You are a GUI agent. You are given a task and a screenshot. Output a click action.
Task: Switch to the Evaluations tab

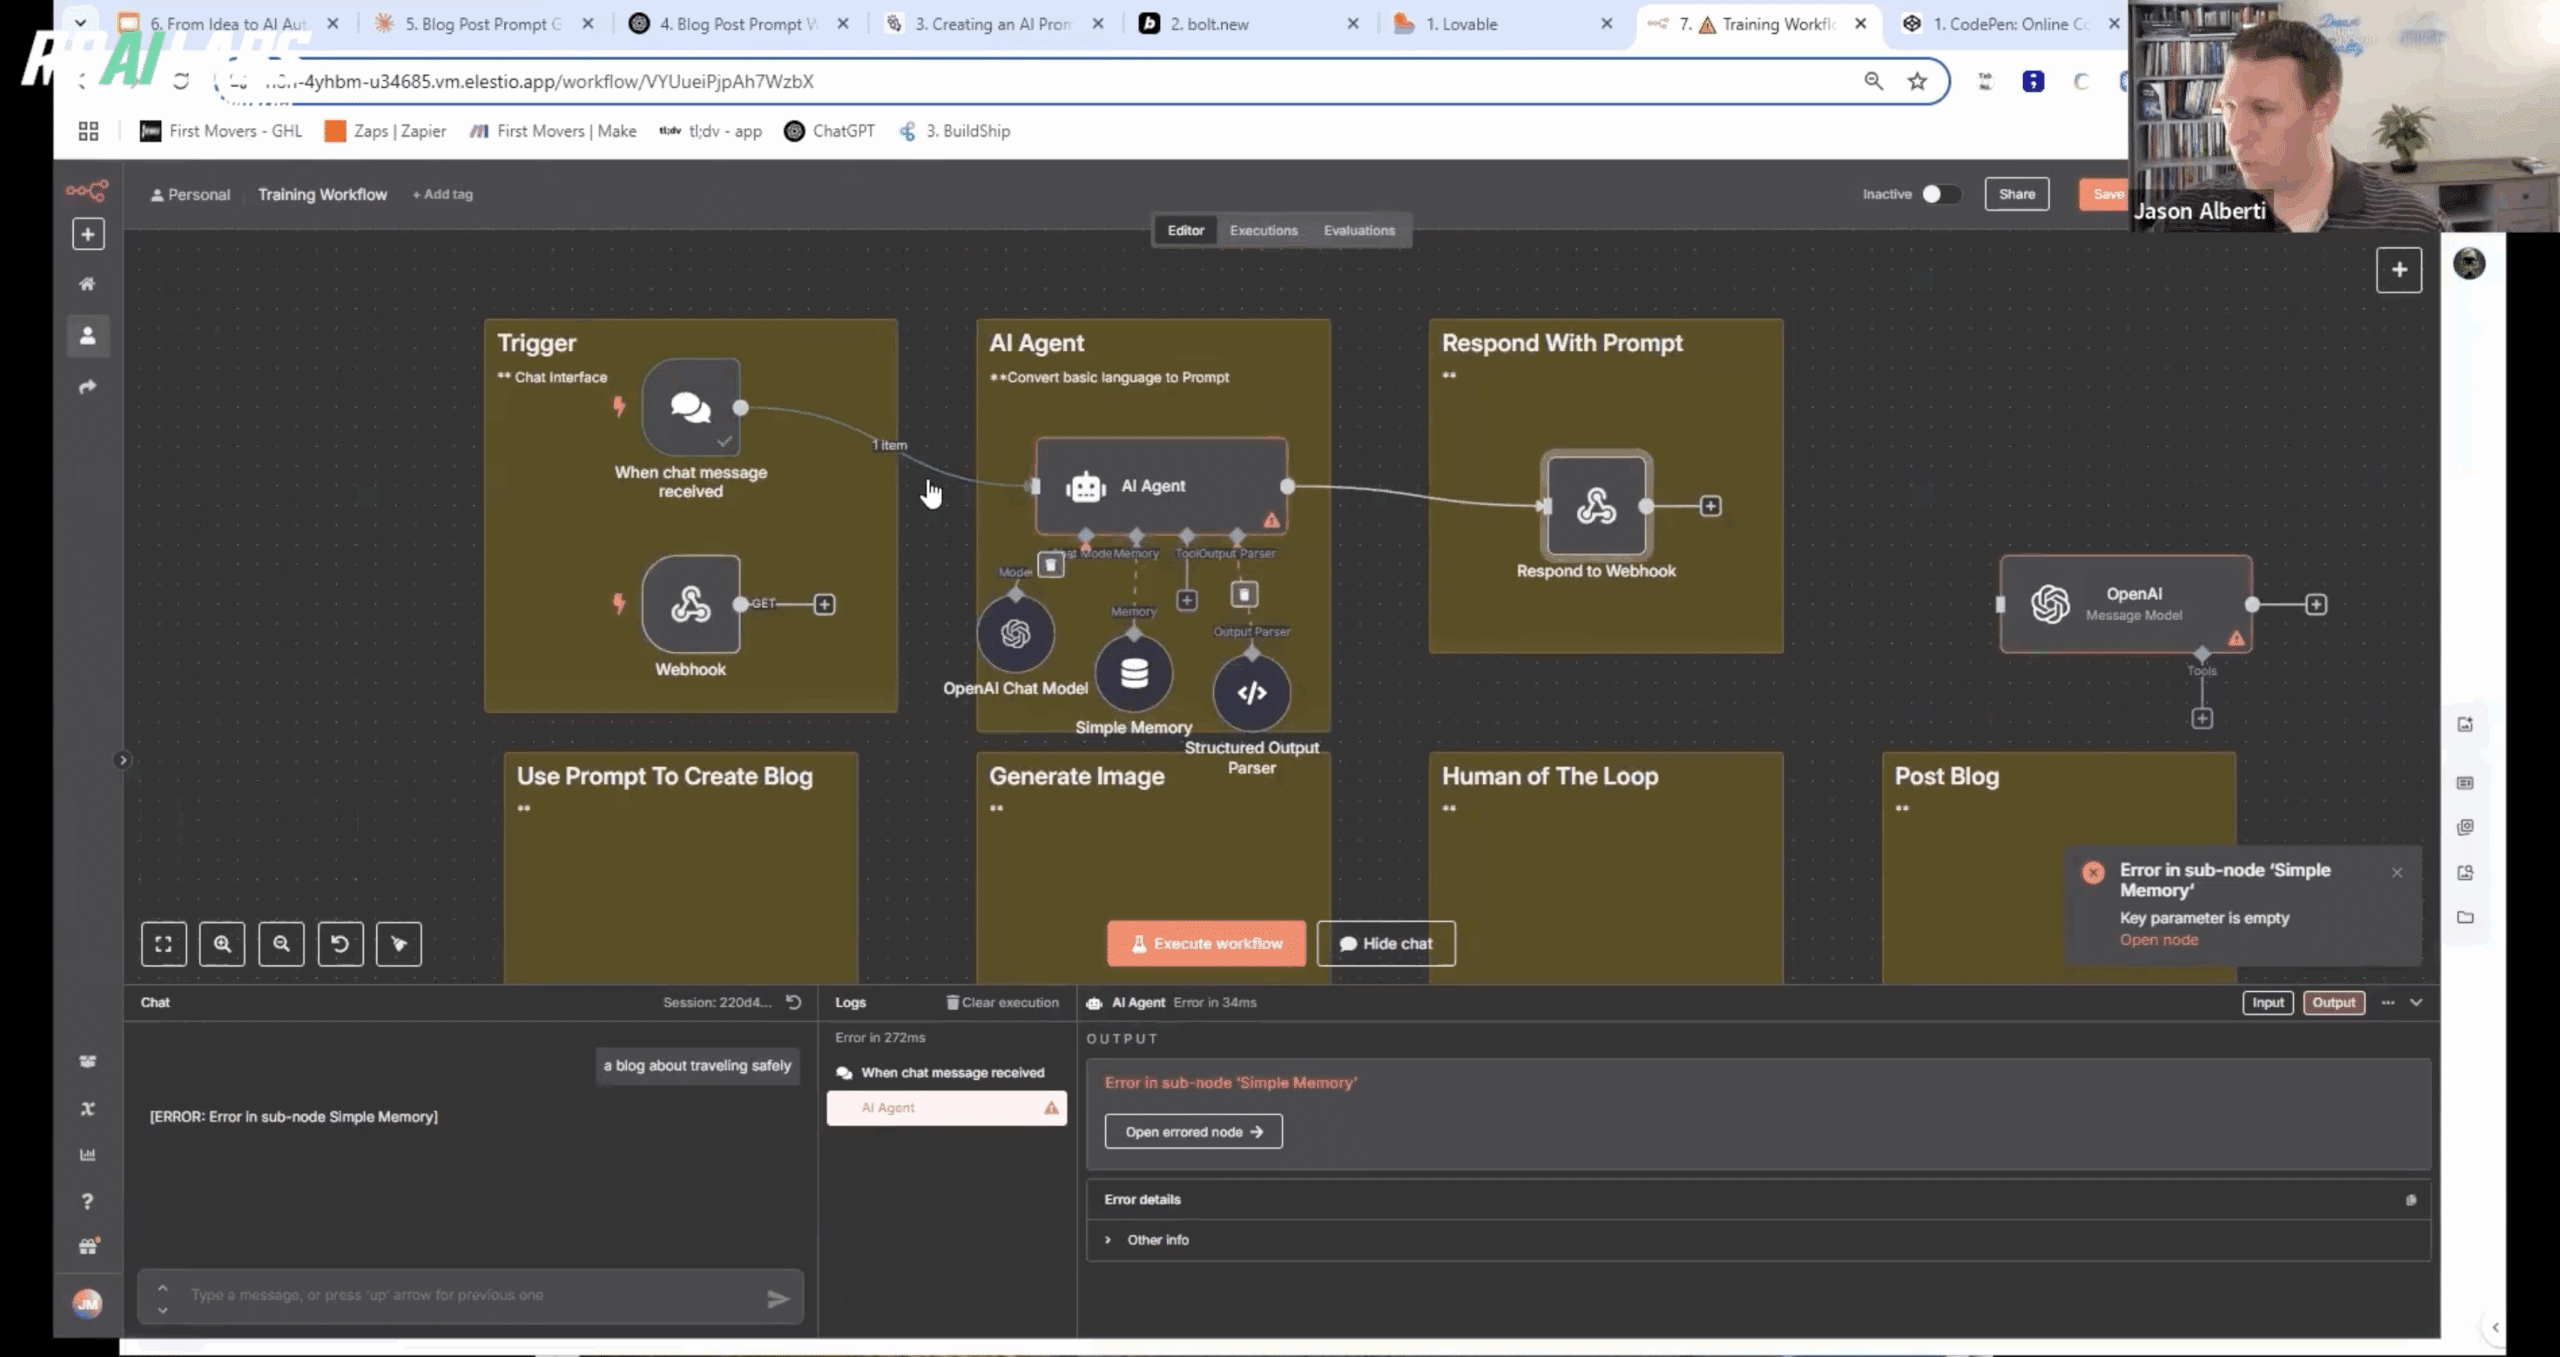coord(1358,230)
